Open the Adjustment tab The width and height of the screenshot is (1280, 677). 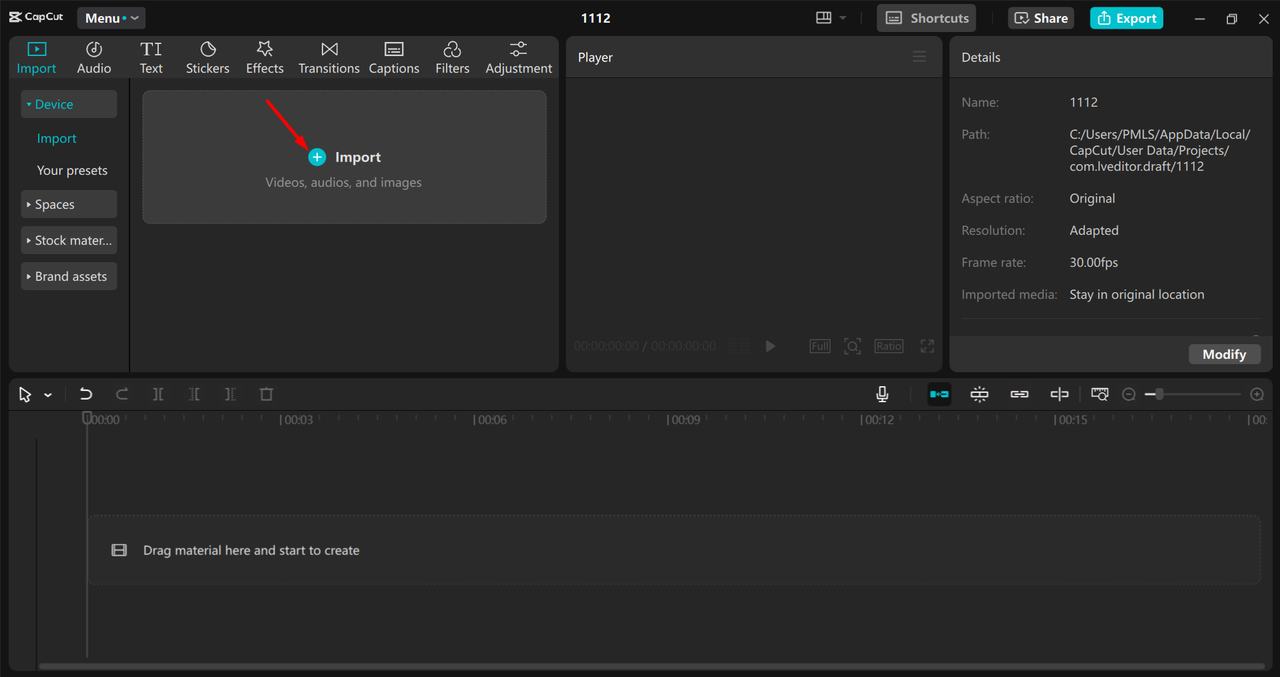(x=518, y=58)
